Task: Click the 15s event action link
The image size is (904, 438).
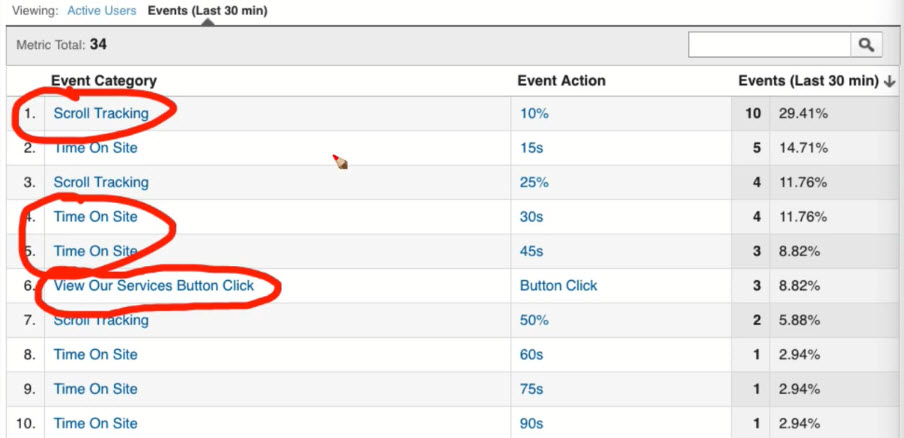Action: click(x=531, y=148)
